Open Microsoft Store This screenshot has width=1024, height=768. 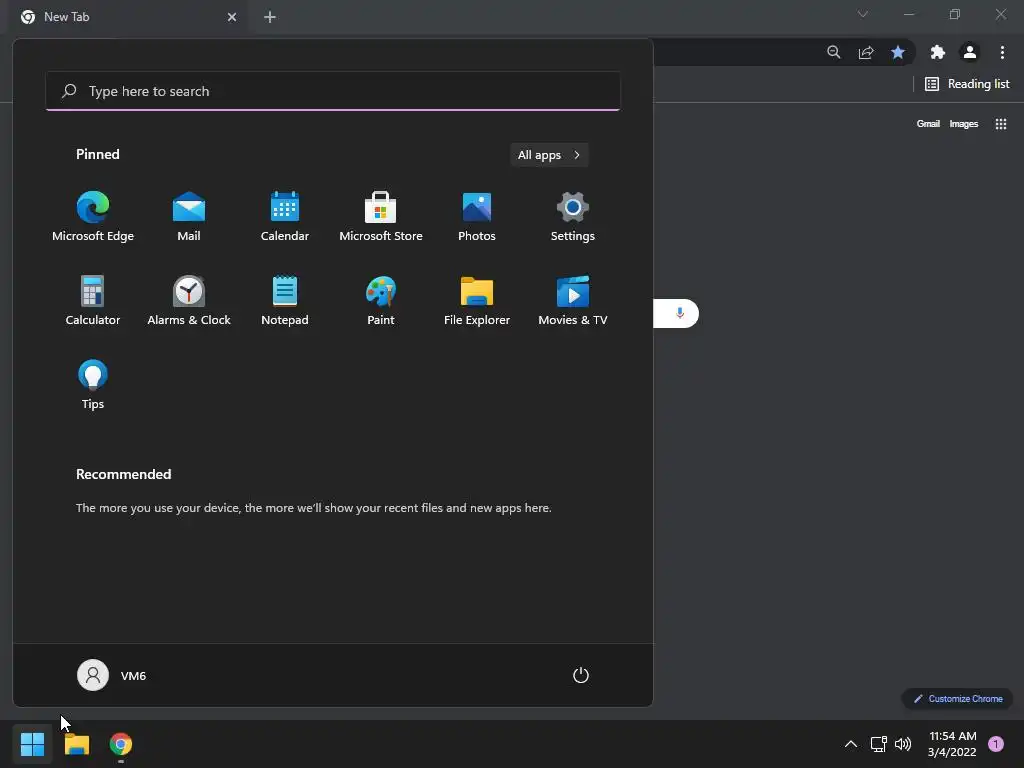(x=381, y=217)
